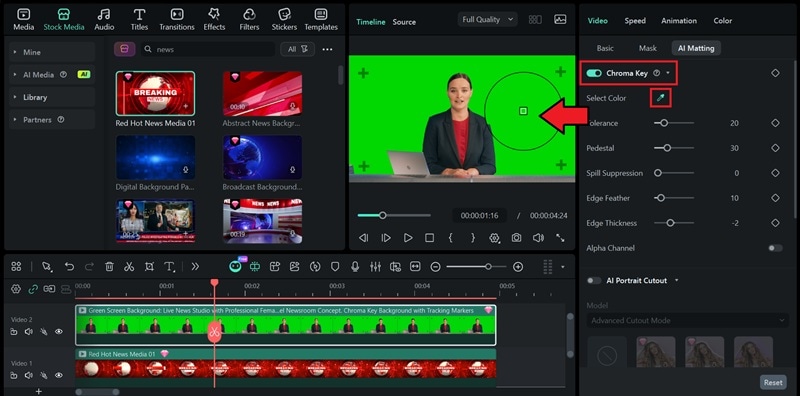Lock the Video 1 track
This screenshot has width=800, height=396.
(14, 376)
